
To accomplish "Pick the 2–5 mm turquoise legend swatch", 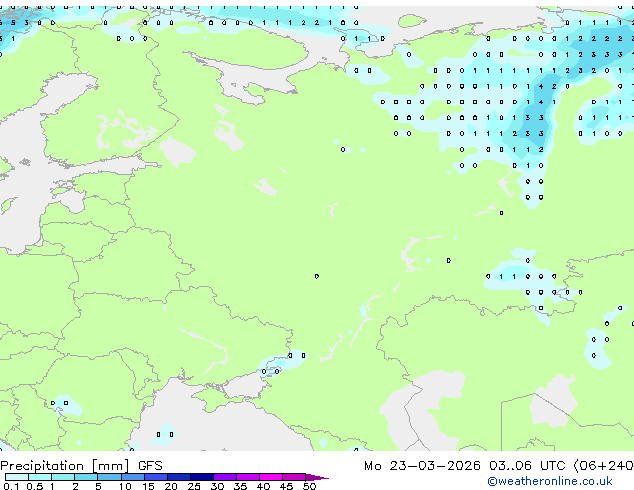I will pos(86,477).
